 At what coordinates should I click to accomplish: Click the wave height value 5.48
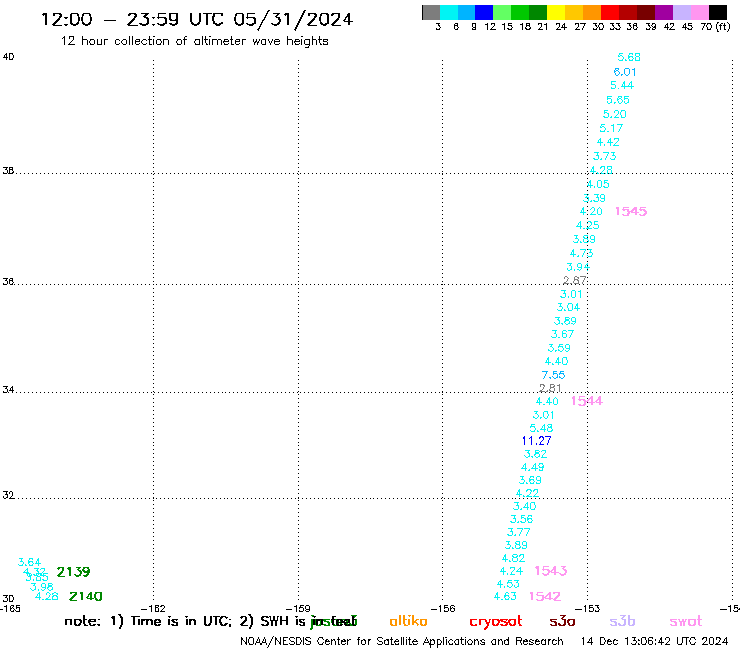coord(541,428)
